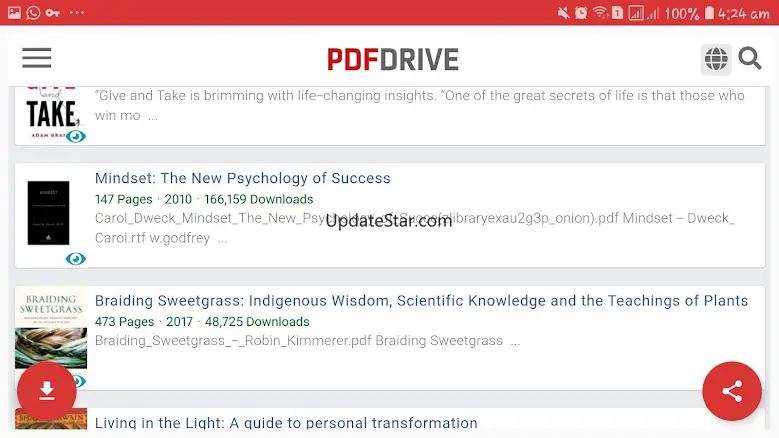Tap the Mindset book cover thumbnail
The width and height of the screenshot is (779, 438).
[x=49, y=213]
